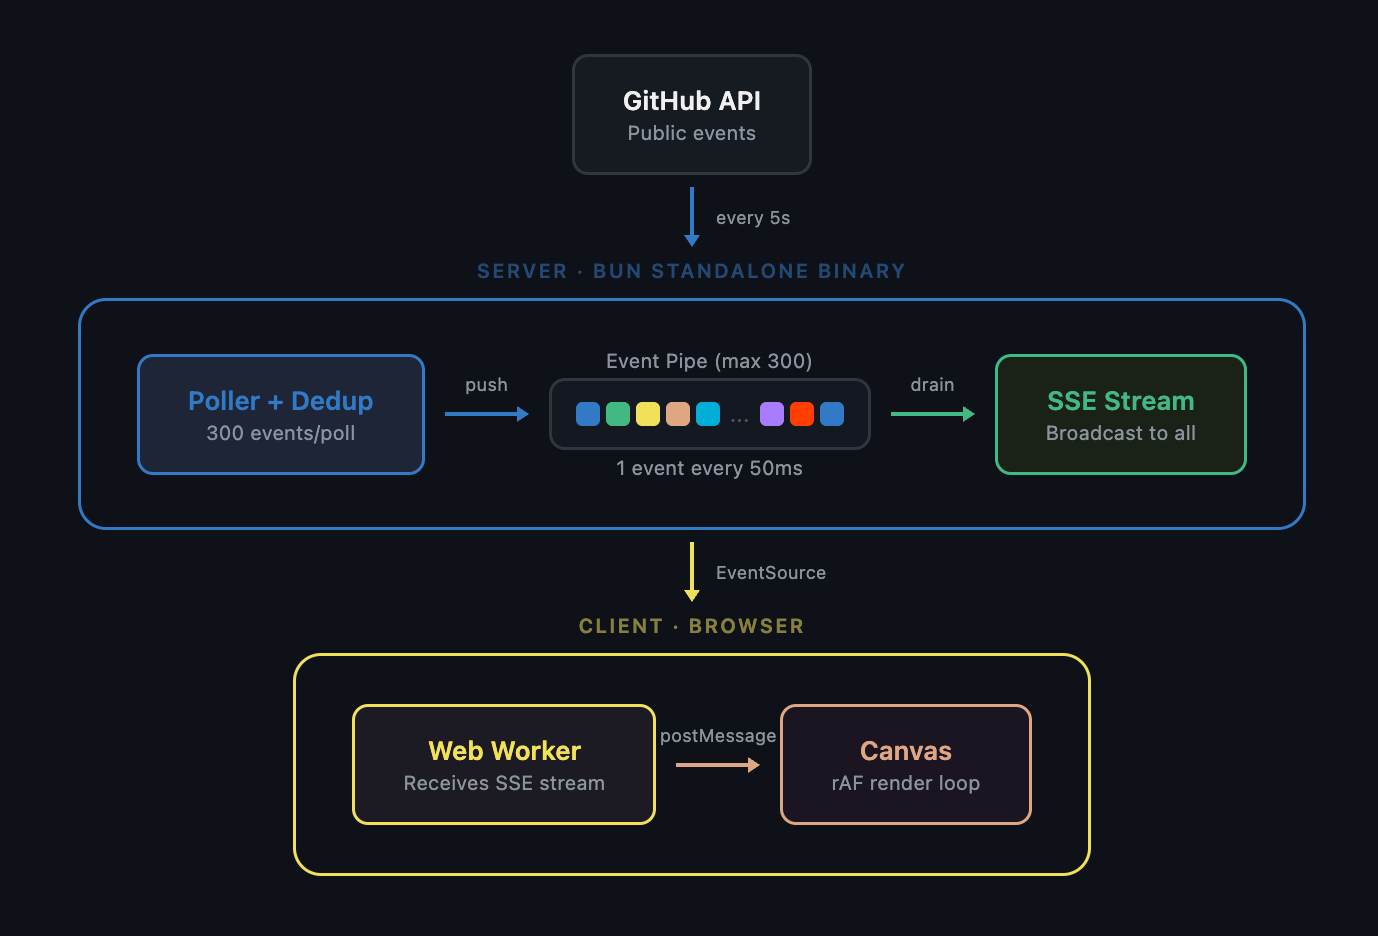The image size is (1378, 936).
Task: Click the 'Event Pipe (max 300)' label
Action: (x=709, y=361)
